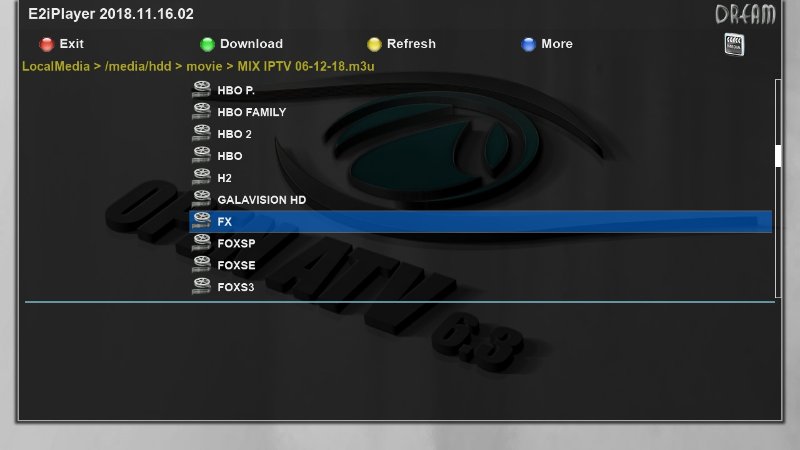800x450 pixels.
Task: Click the Exit label text
Action: click(71, 44)
